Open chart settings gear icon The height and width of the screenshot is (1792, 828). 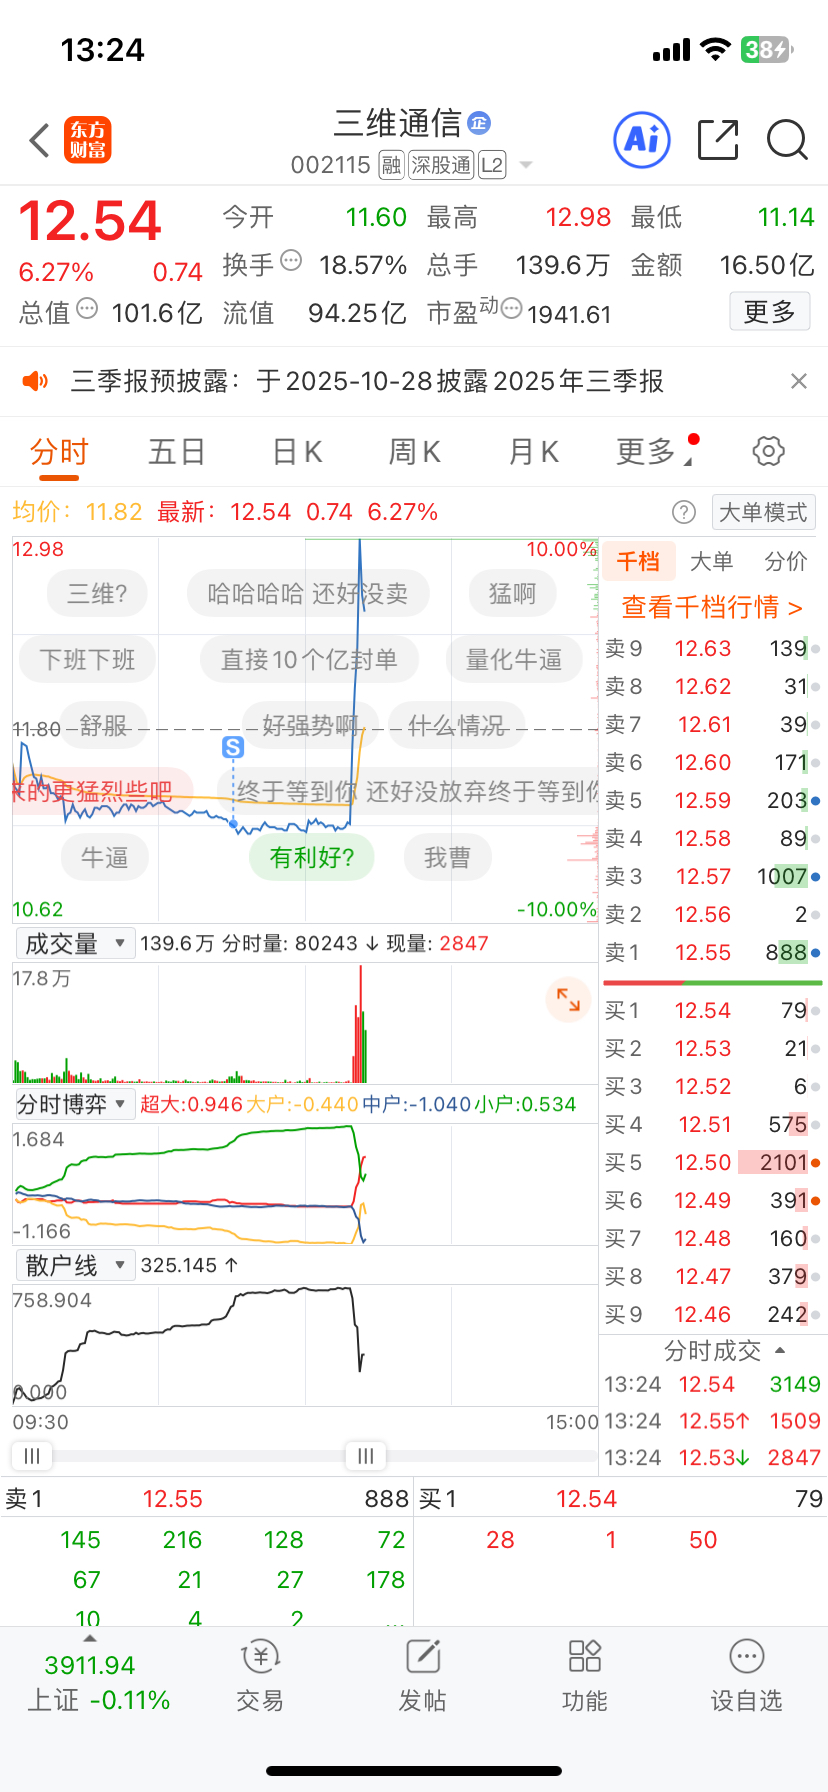[768, 451]
